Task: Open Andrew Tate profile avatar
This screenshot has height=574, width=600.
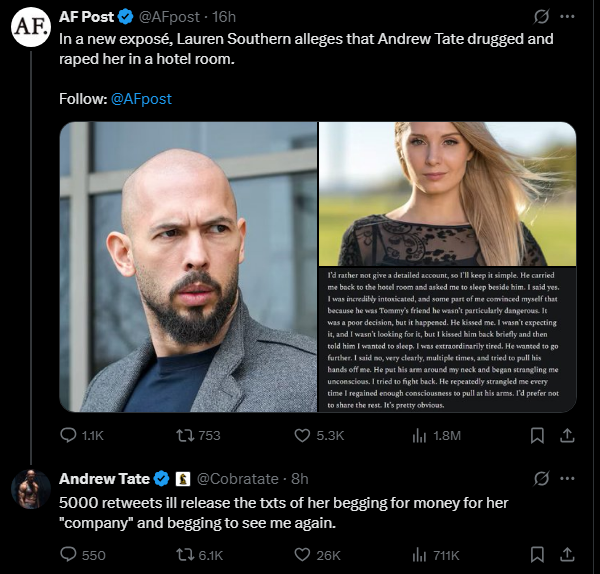Action: click(x=31, y=489)
